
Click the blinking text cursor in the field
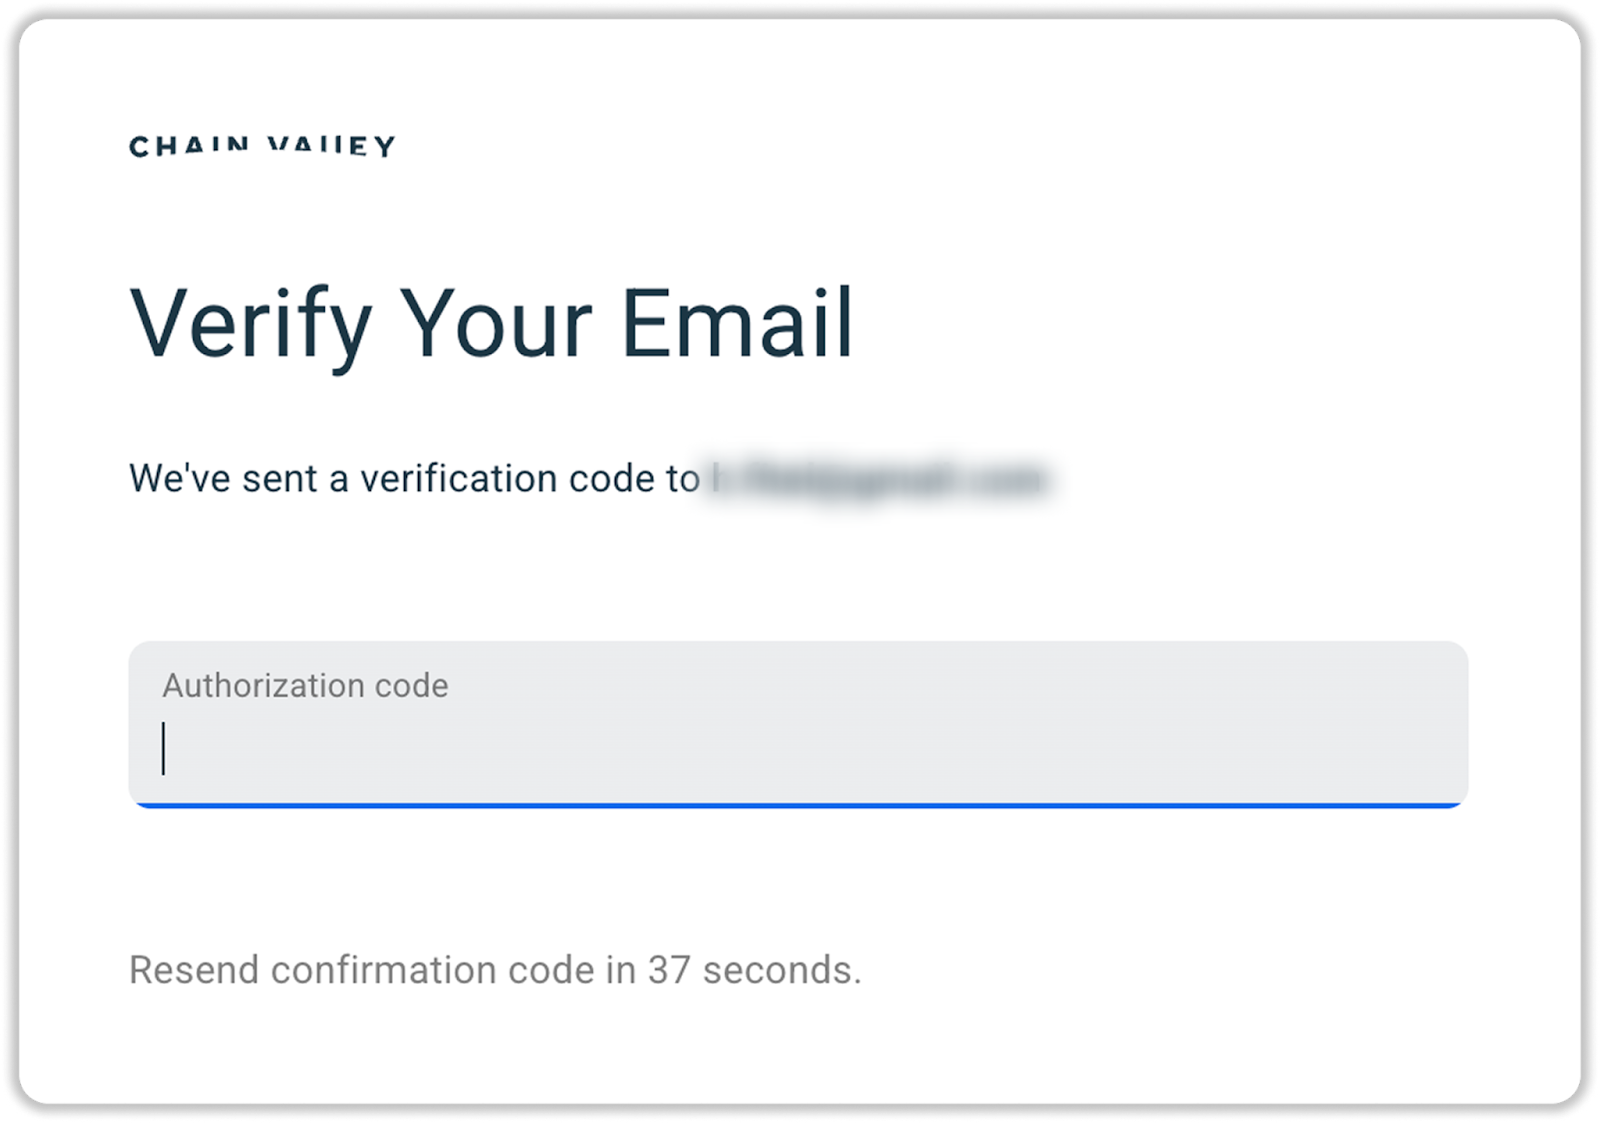click(164, 748)
